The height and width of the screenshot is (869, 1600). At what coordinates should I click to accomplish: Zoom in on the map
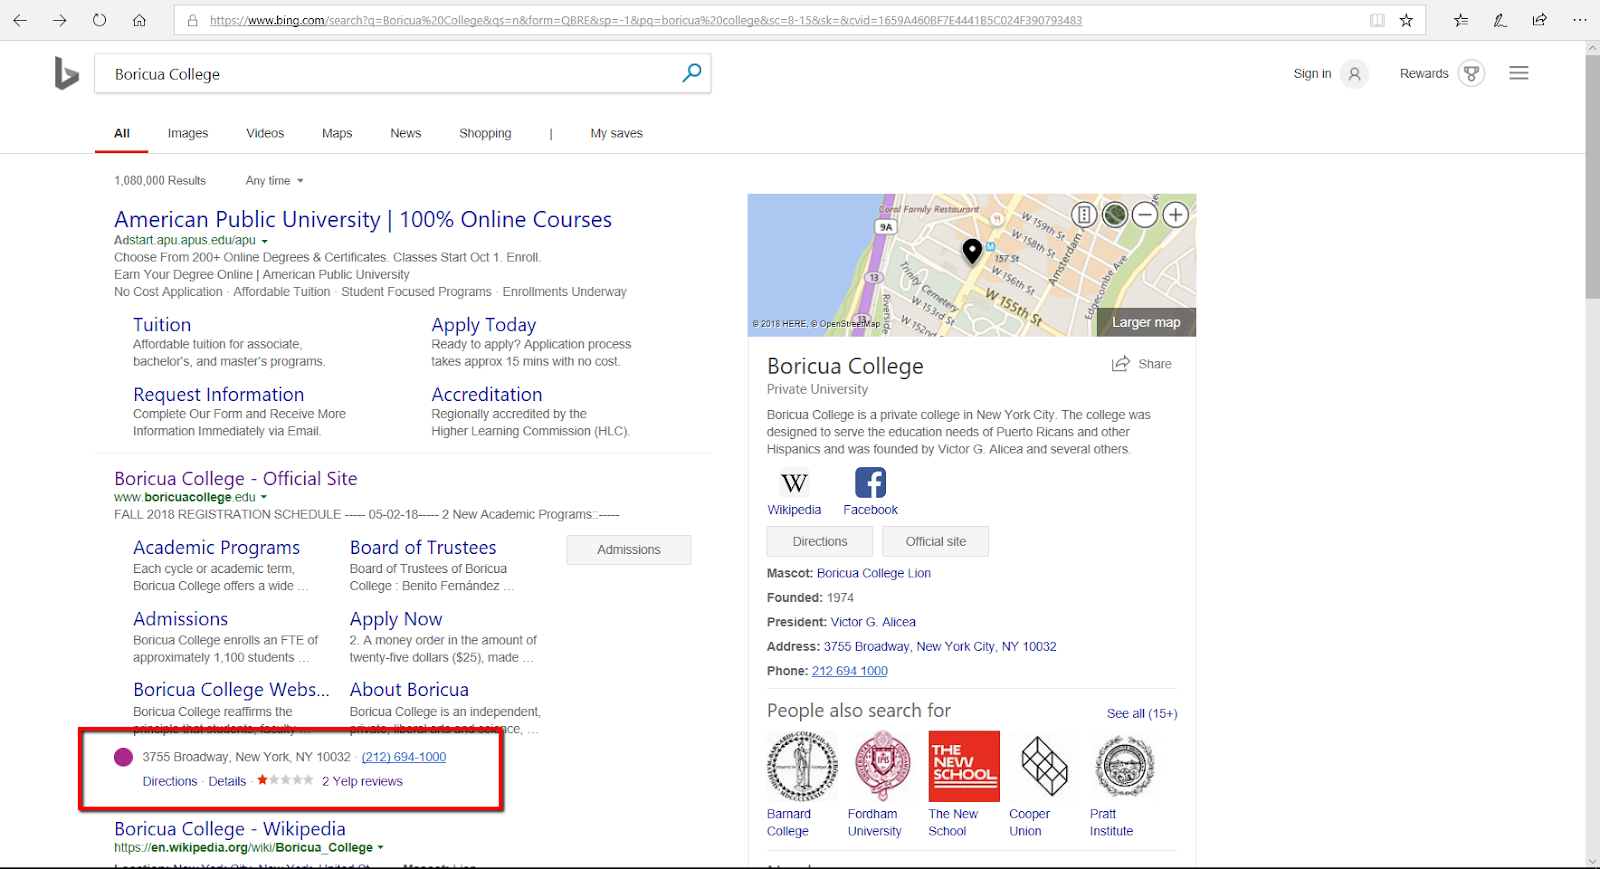pyautogui.click(x=1176, y=214)
